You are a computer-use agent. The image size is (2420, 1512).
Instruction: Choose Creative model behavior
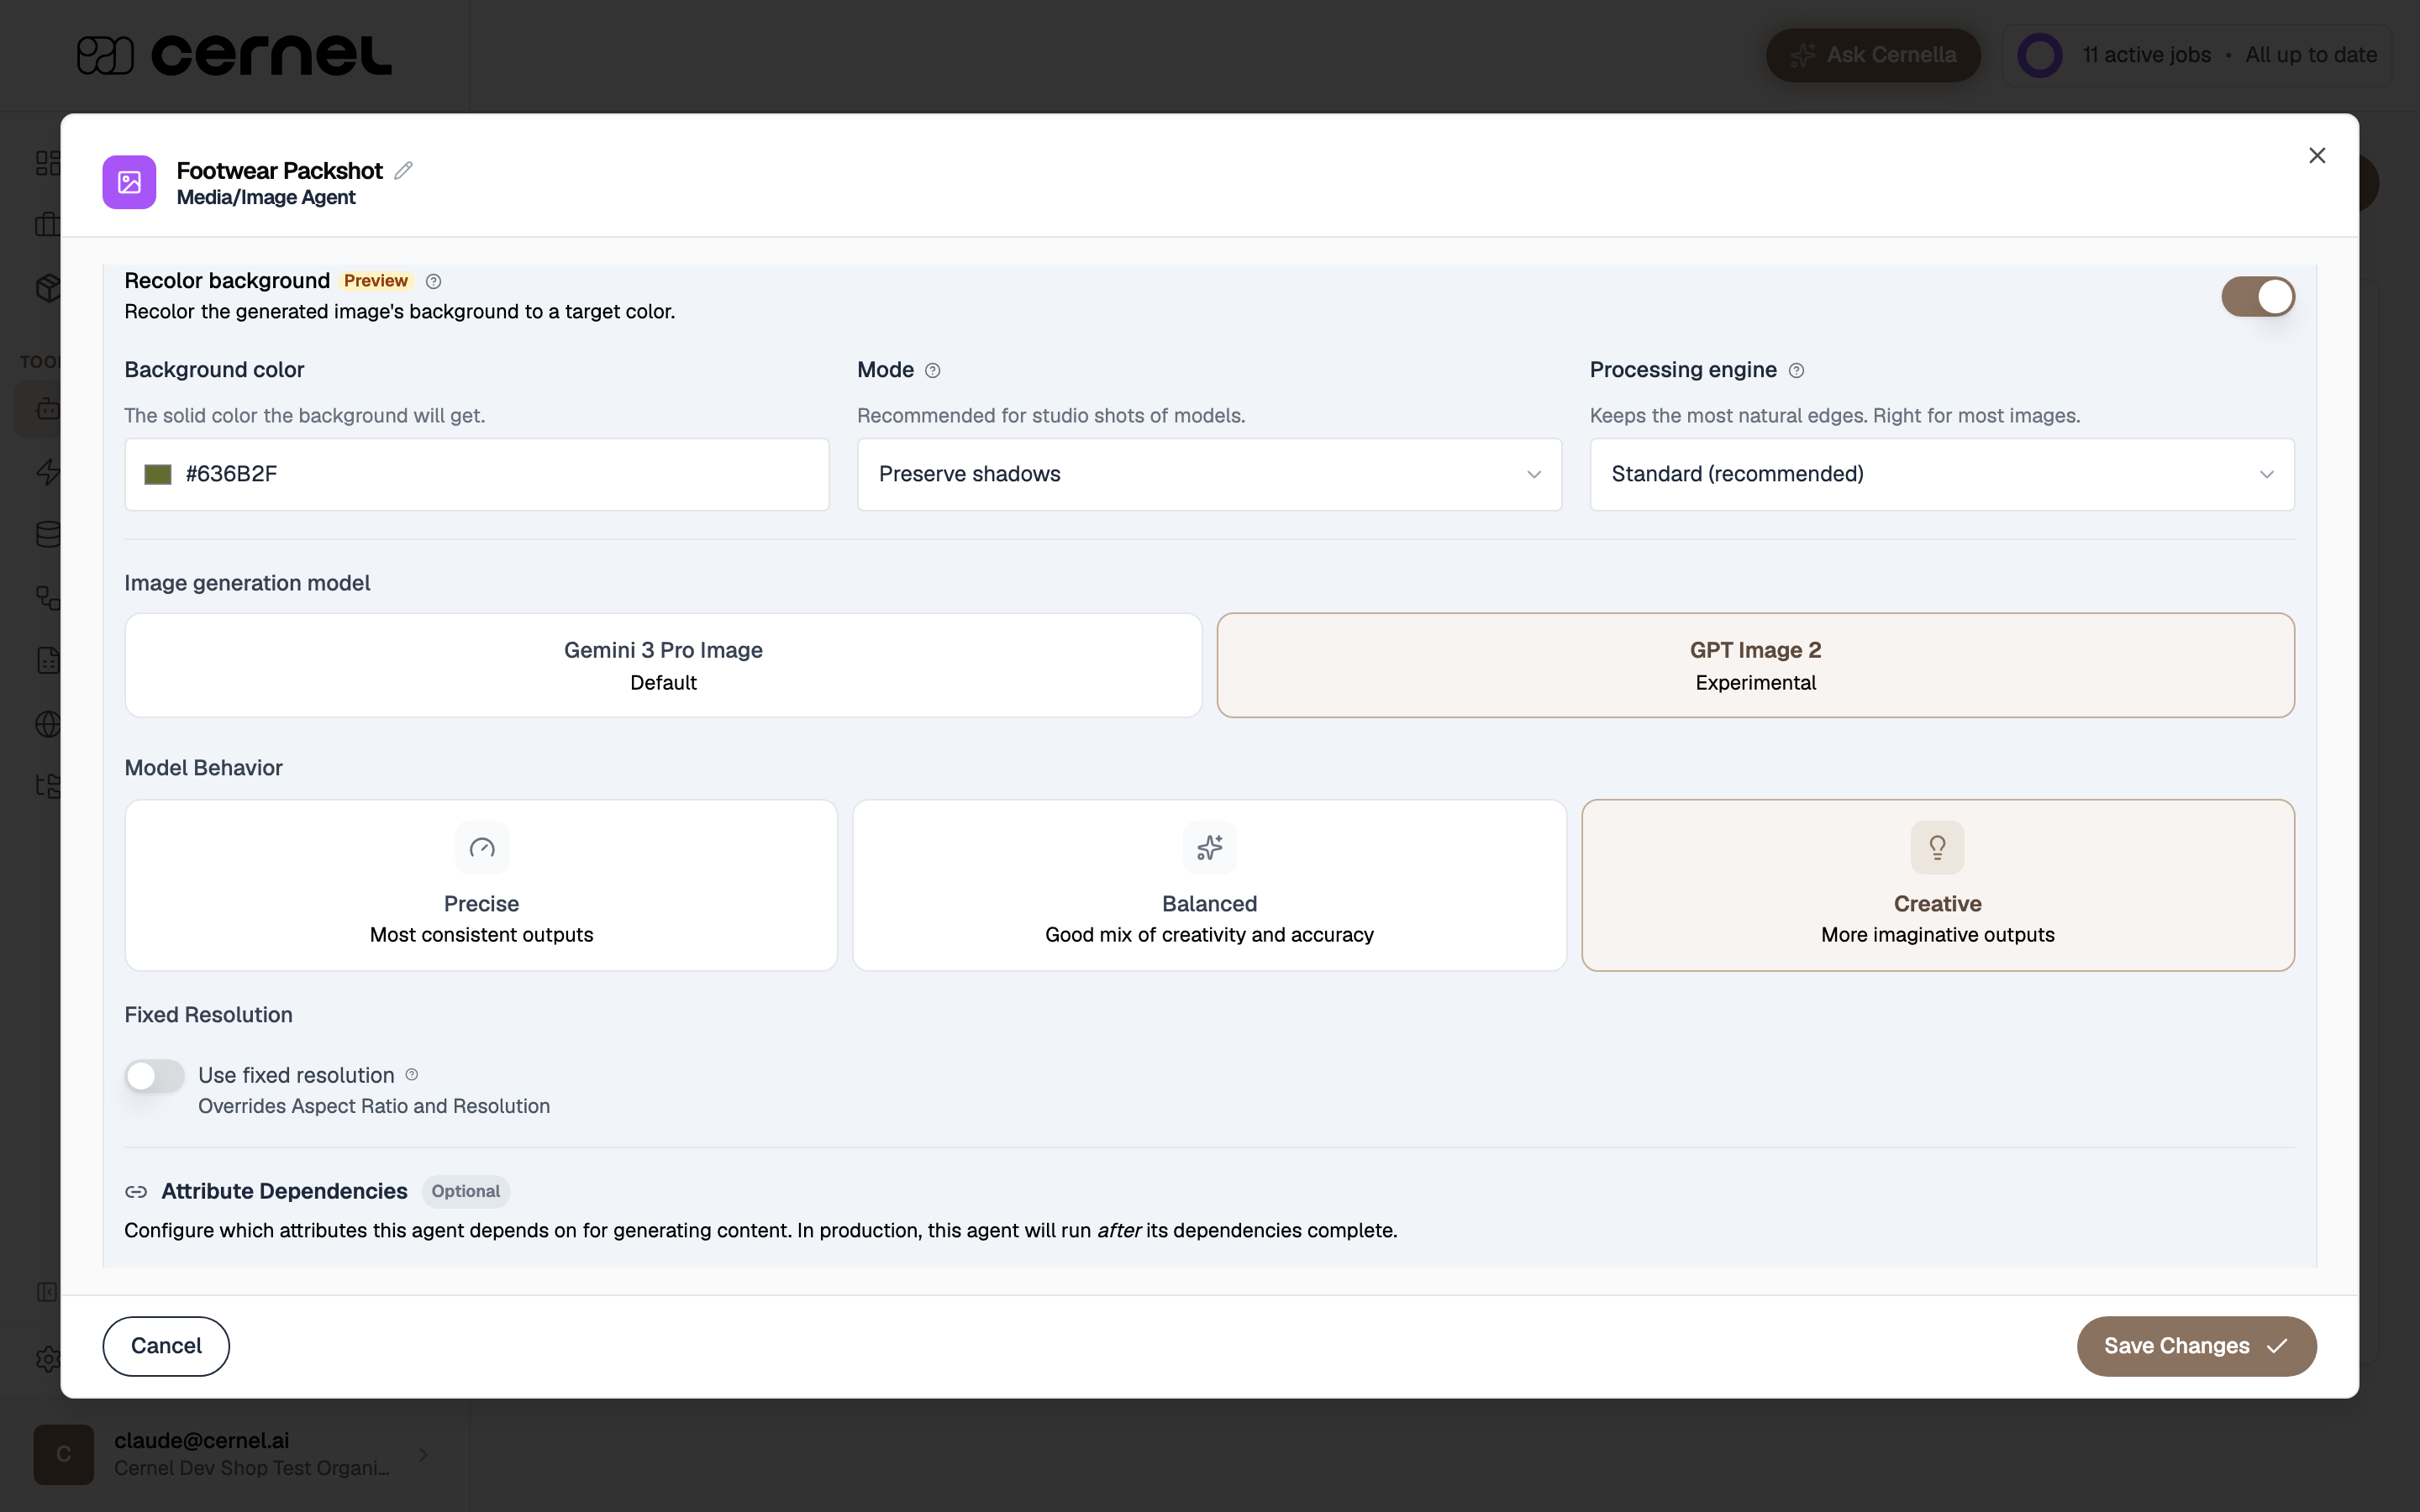(1937, 885)
